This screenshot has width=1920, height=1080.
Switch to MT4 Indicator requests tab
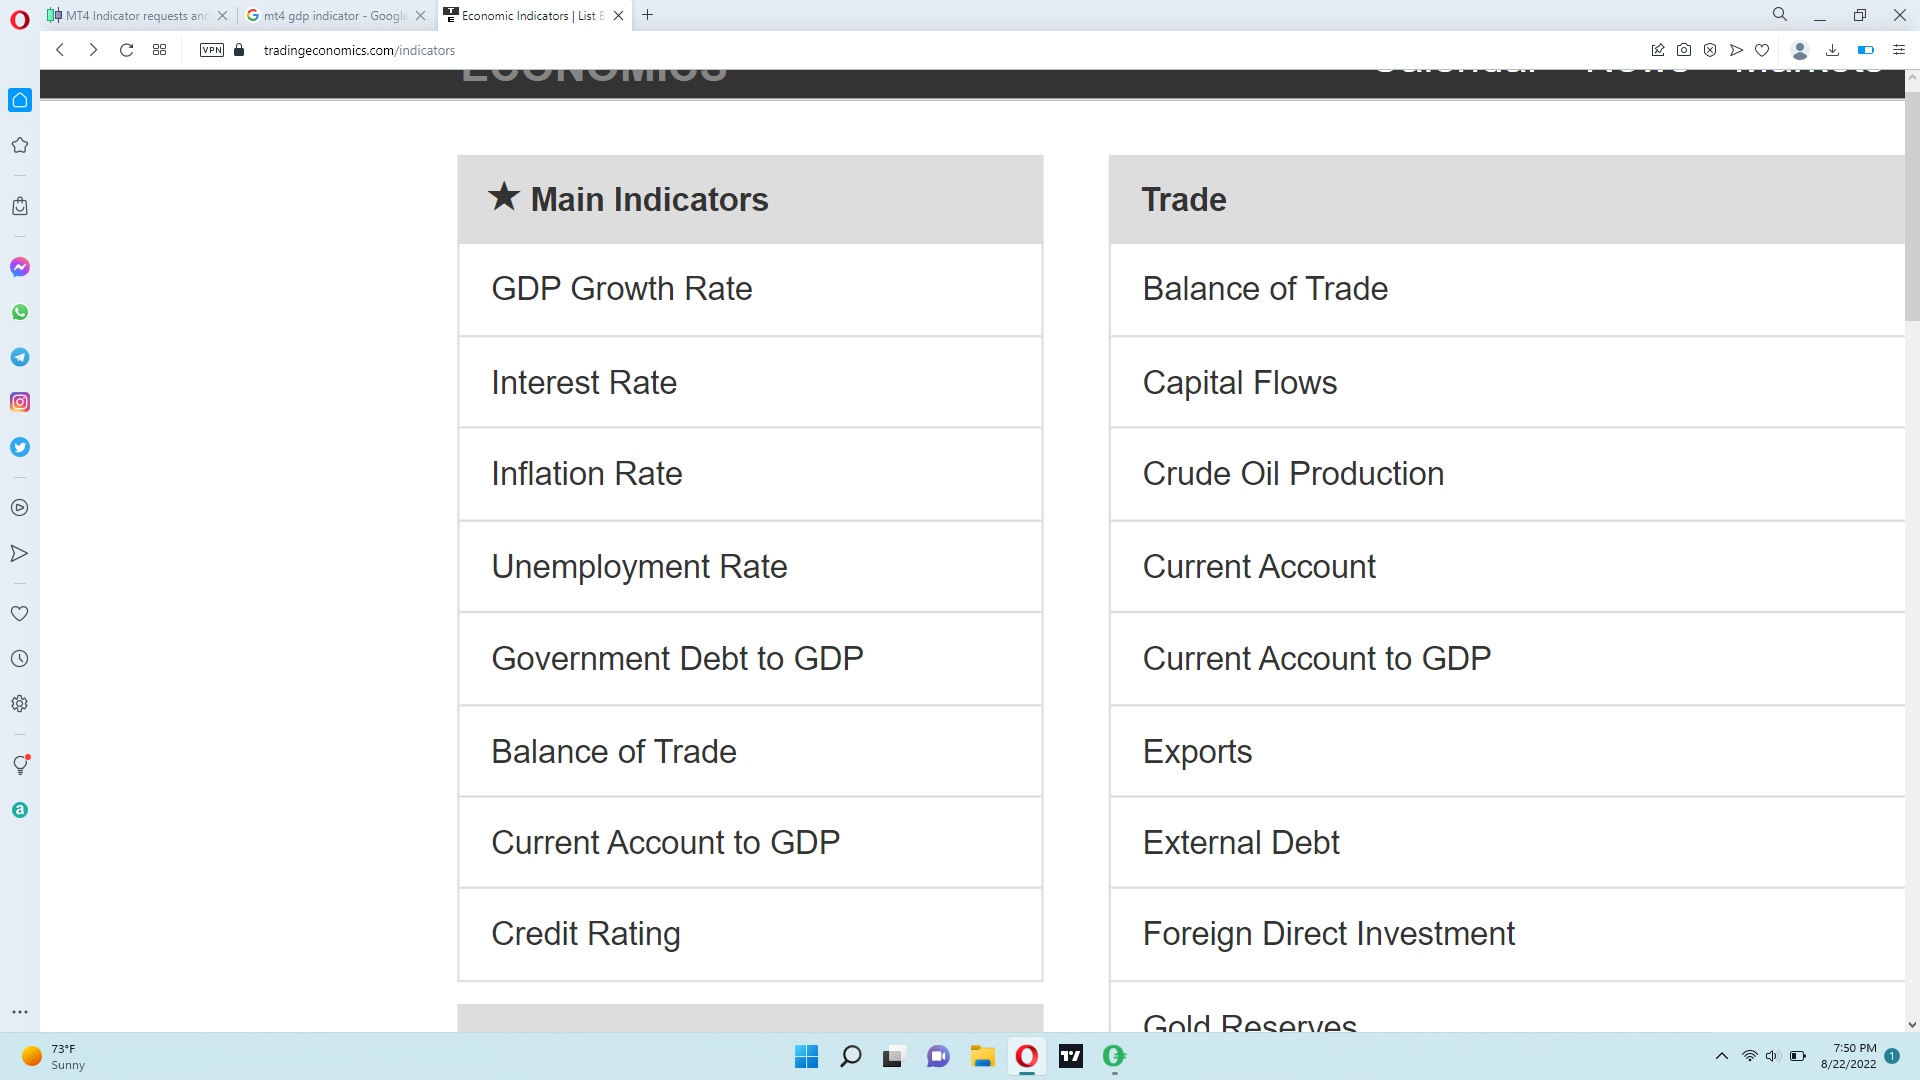tap(135, 15)
